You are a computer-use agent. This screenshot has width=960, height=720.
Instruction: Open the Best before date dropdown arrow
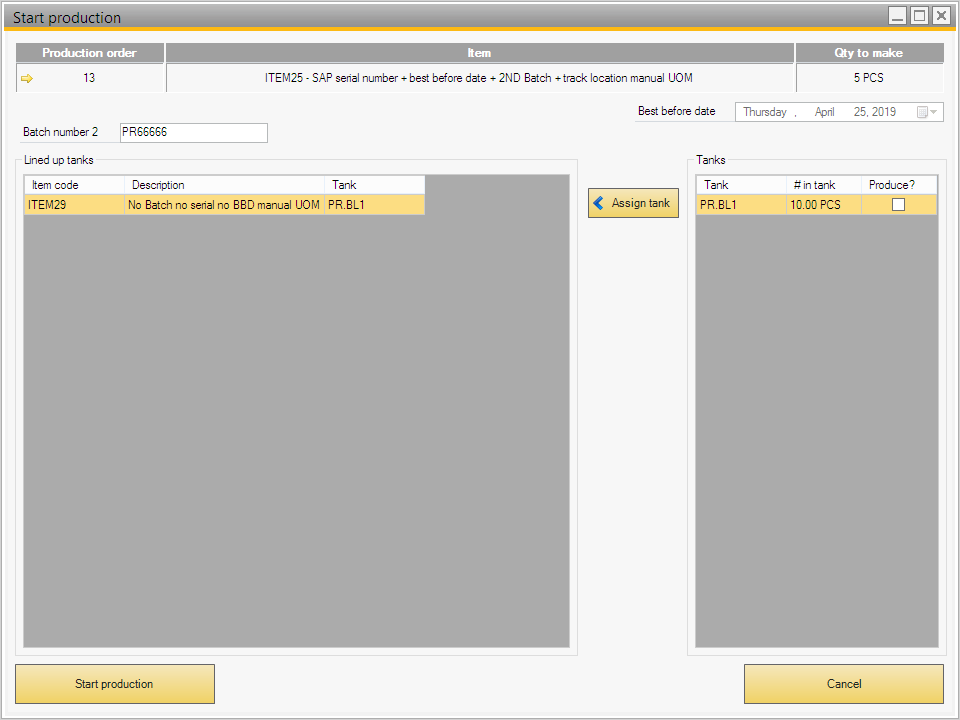tap(935, 111)
